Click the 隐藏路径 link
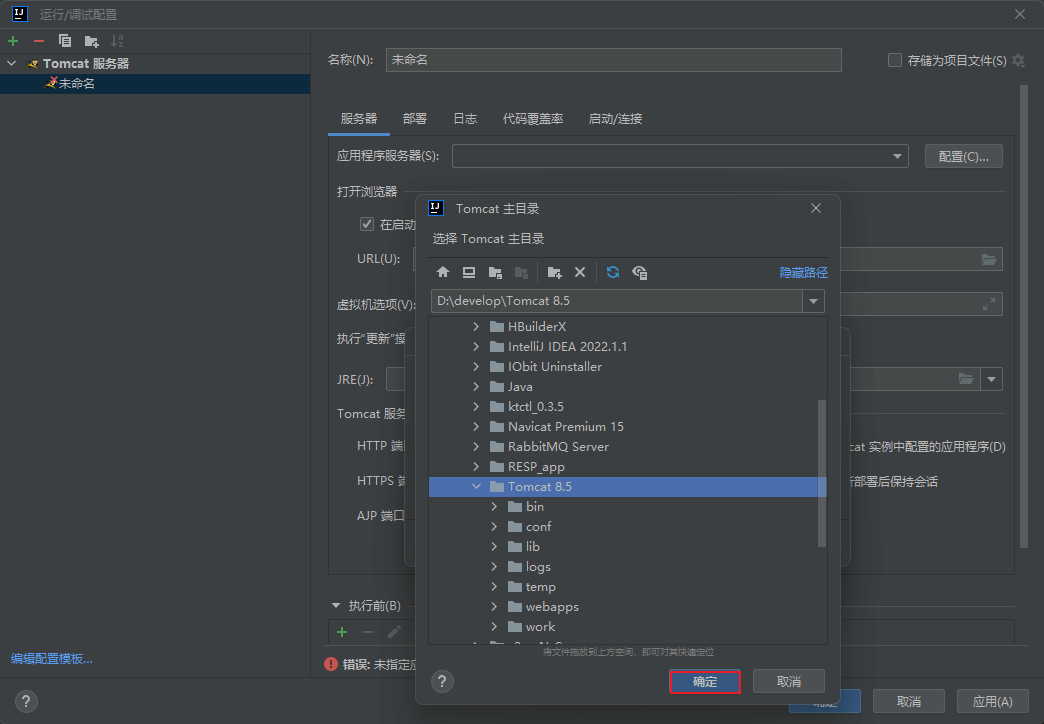Screen dimensions: 1044x724 pyautogui.click(x=804, y=272)
